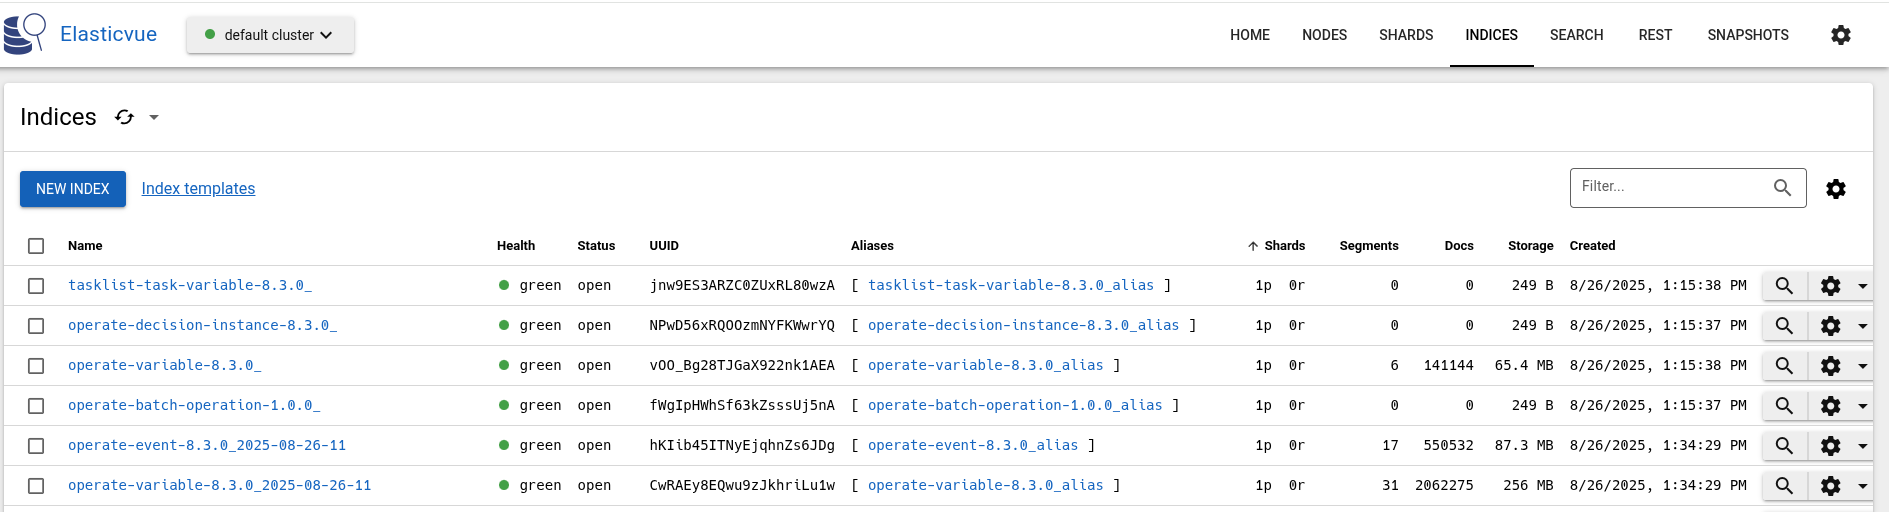Expand actions arrow for operate-batch-operation-1.0.0_ row

click(1863, 406)
